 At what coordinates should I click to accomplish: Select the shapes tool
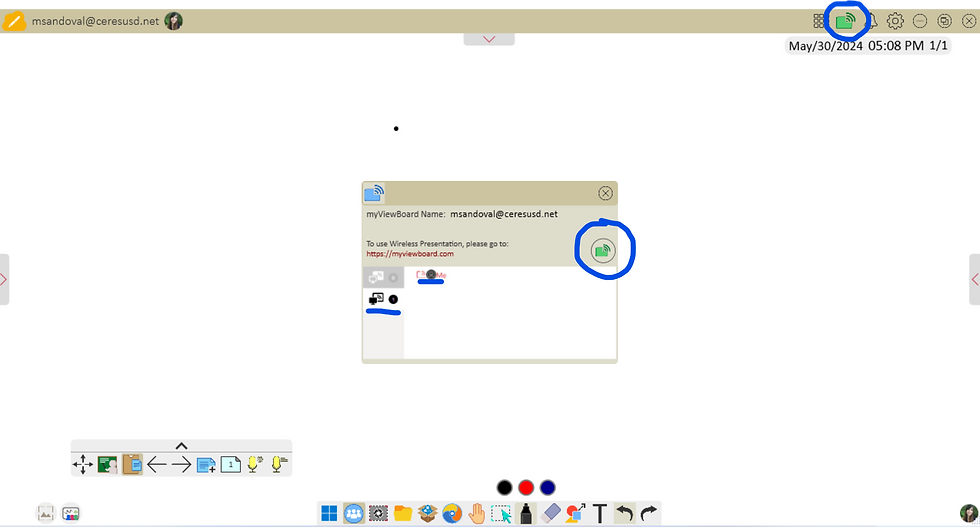pyautogui.click(x=575, y=513)
